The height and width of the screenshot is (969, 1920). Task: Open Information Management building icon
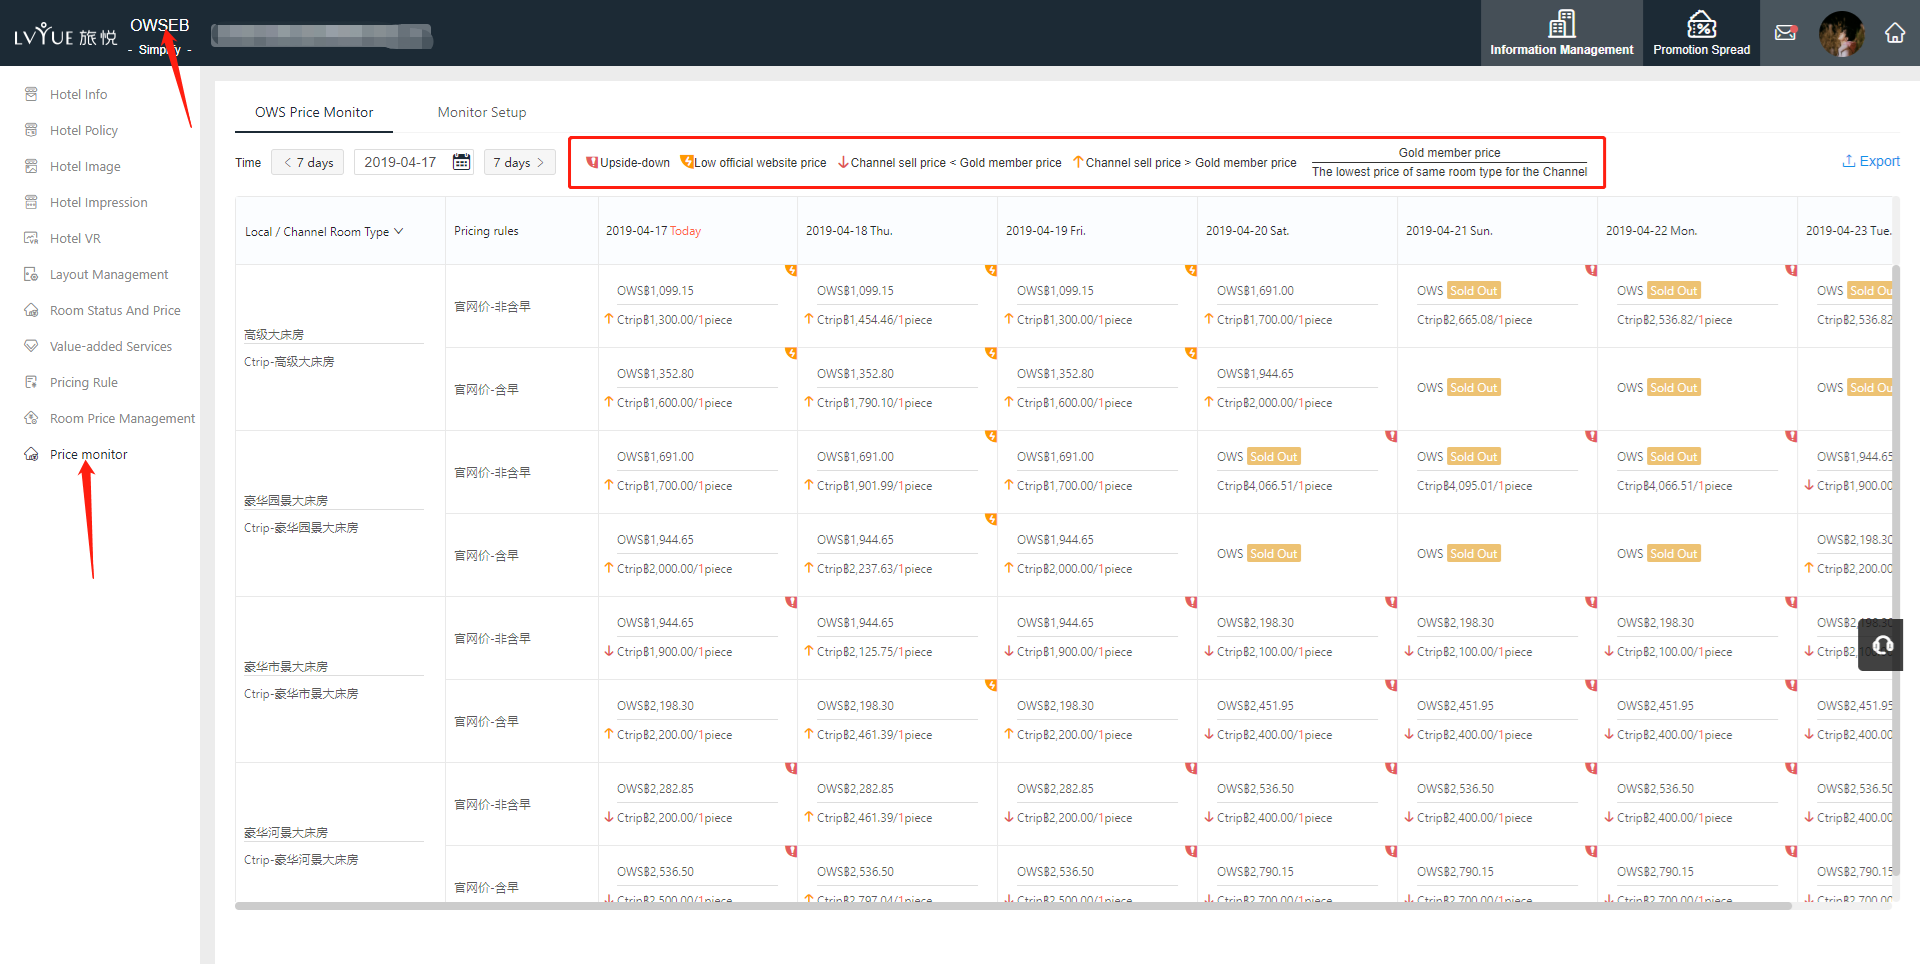tap(1561, 24)
